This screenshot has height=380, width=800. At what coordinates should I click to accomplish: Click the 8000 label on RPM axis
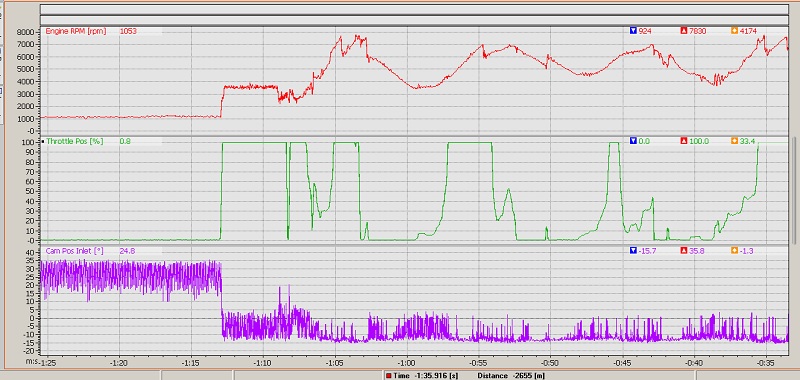click(26, 32)
